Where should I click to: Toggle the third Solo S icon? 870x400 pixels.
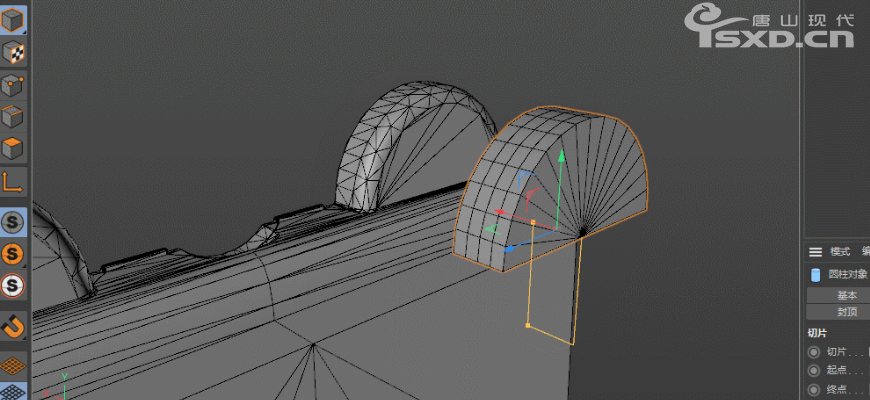click(13, 286)
